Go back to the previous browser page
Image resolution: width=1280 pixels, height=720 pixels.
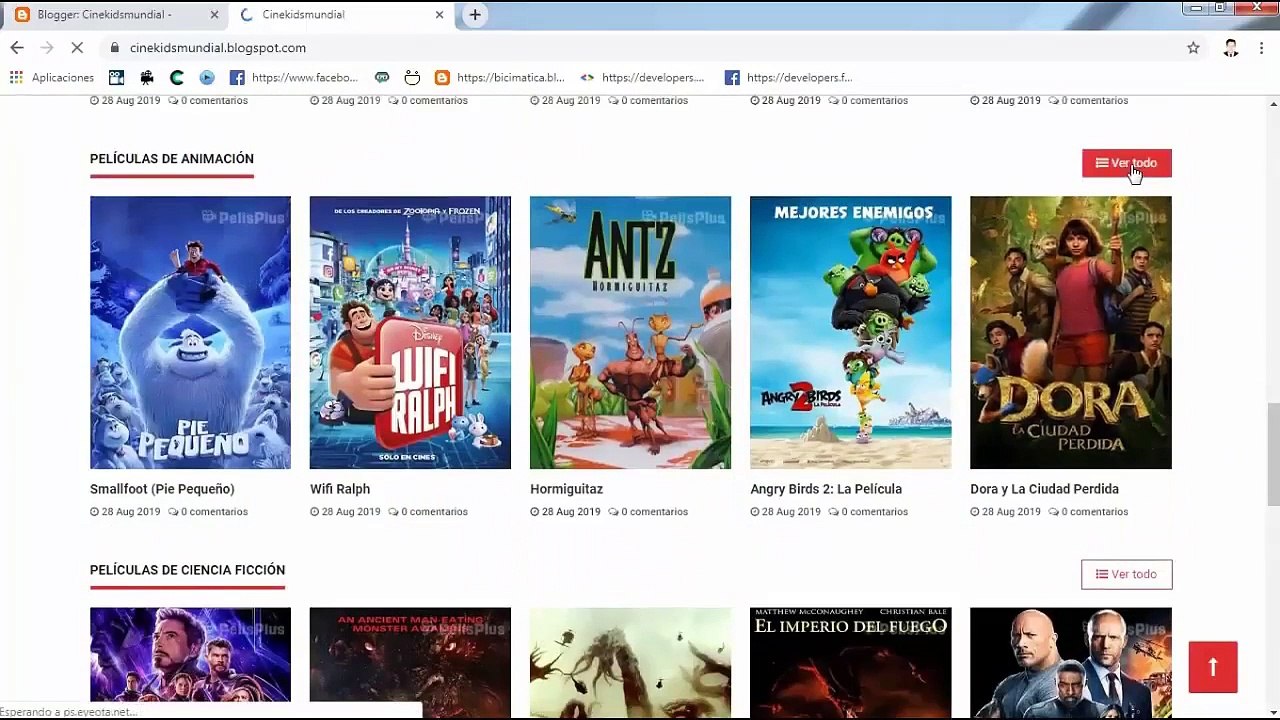pyautogui.click(x=17, y=47)
